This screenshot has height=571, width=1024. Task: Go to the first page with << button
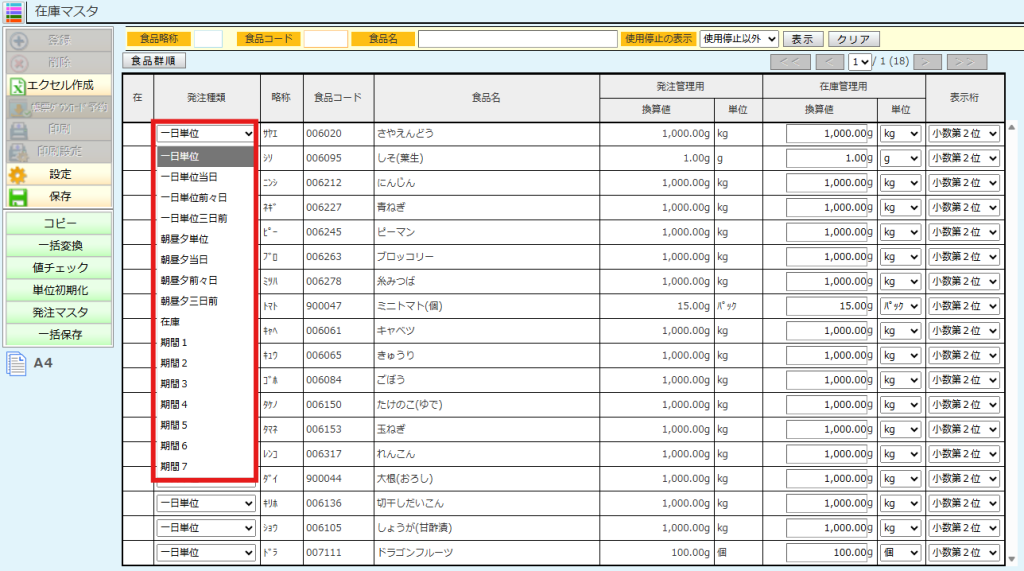(790, 62)
